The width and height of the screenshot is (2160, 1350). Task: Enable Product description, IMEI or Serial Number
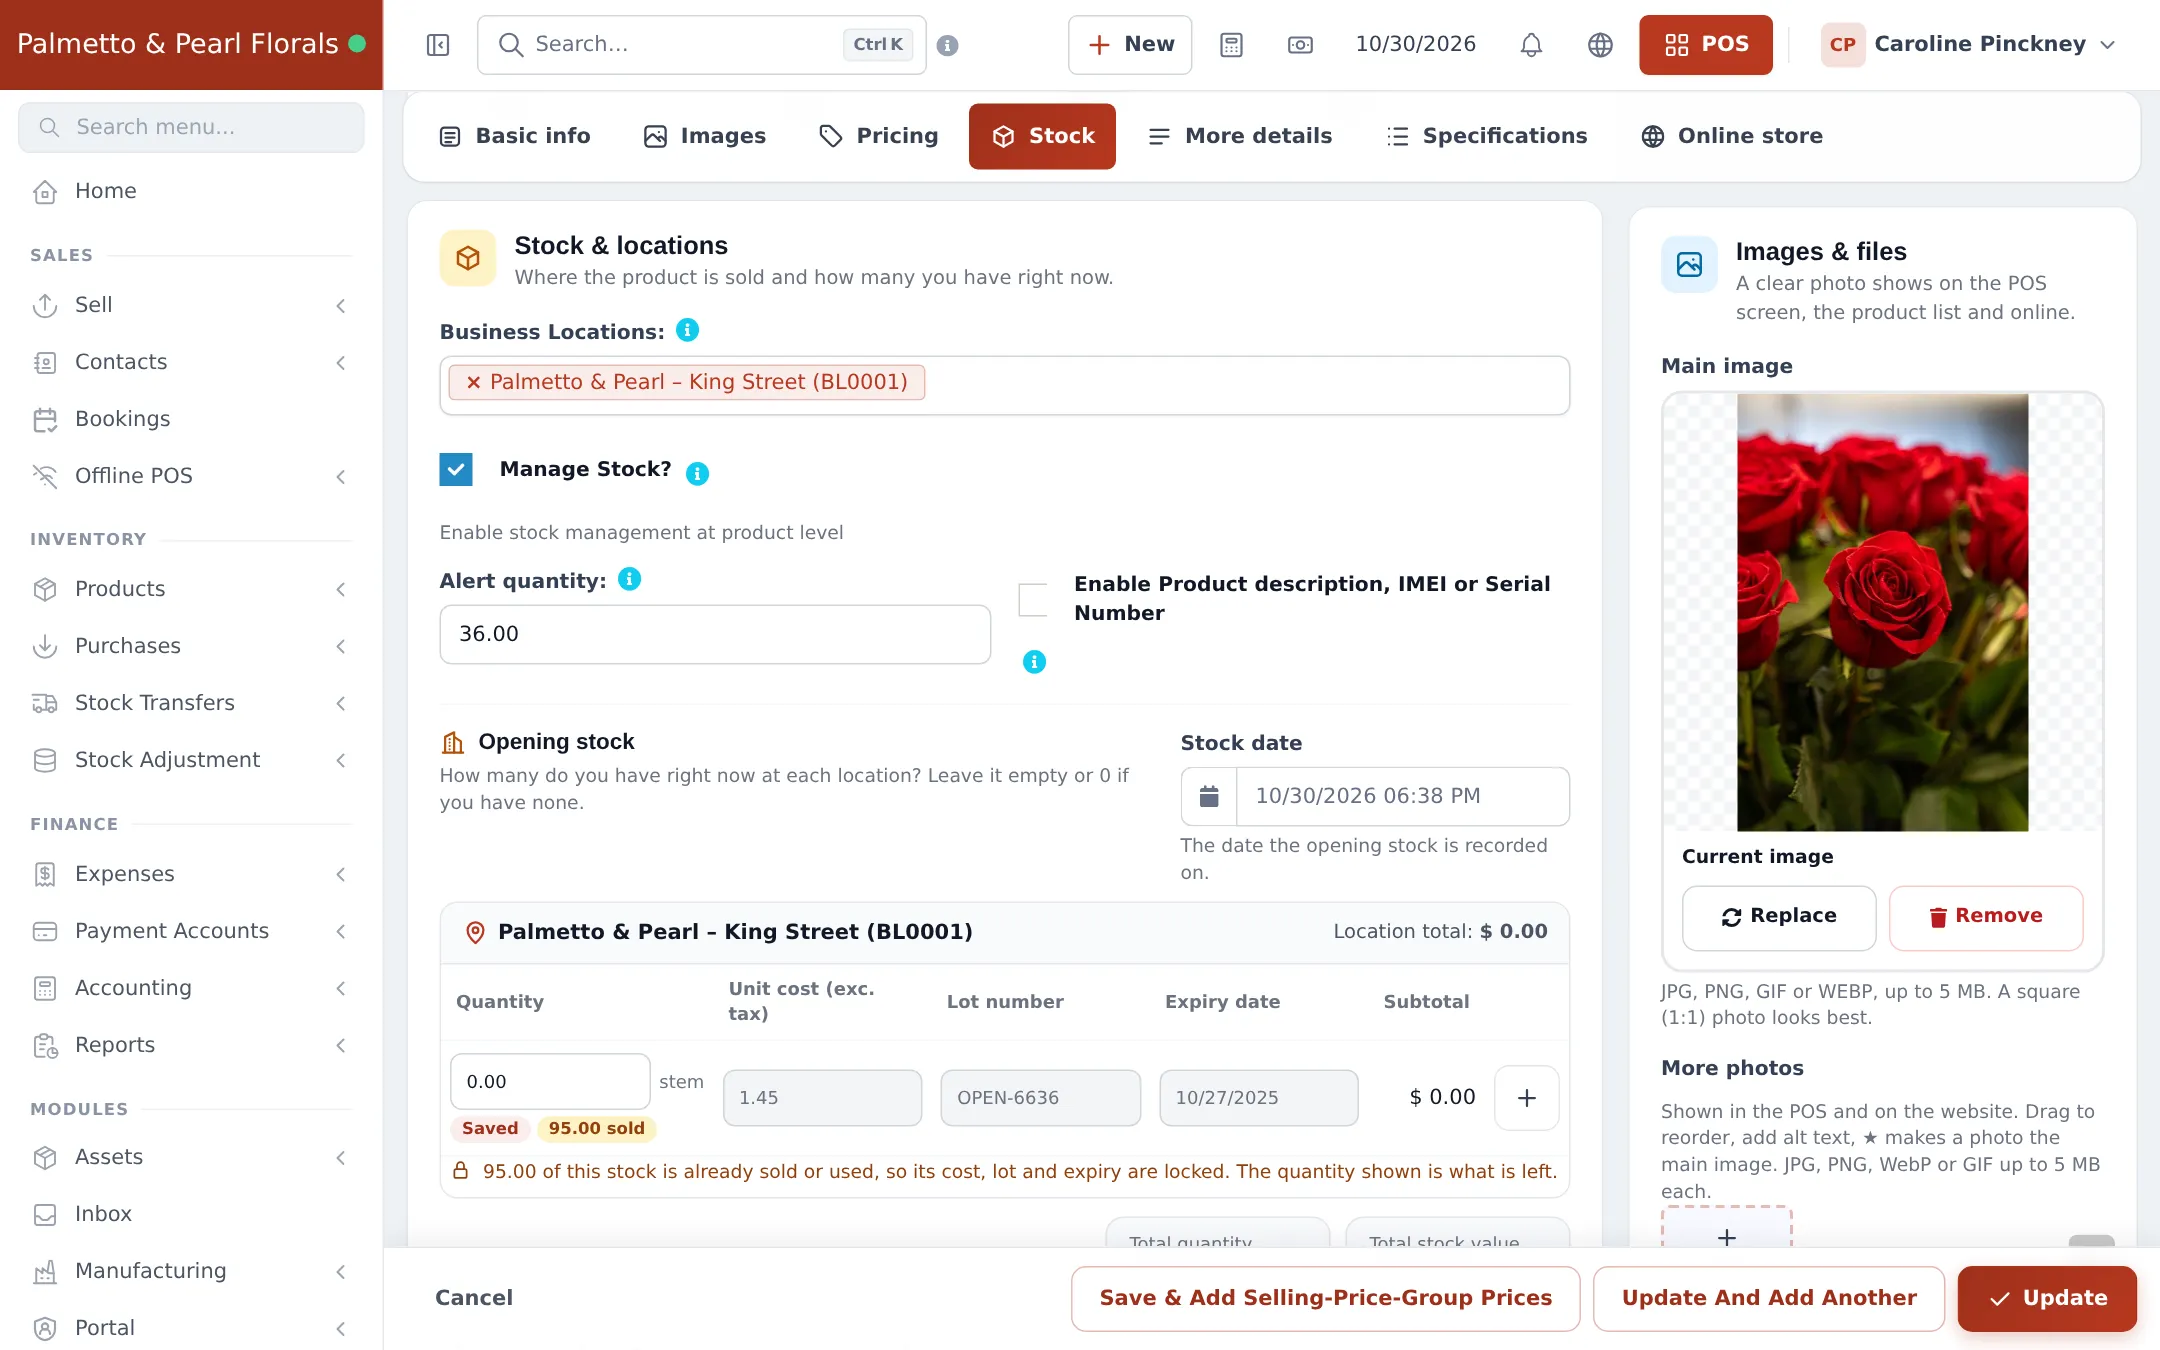tap(1033, 599)
